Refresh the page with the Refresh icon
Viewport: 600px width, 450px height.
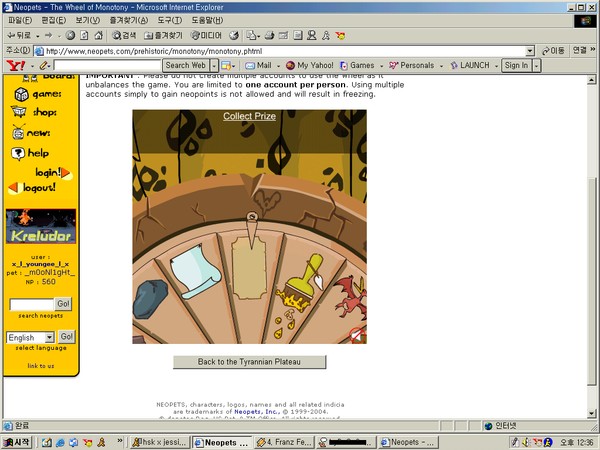pos(84,36)
